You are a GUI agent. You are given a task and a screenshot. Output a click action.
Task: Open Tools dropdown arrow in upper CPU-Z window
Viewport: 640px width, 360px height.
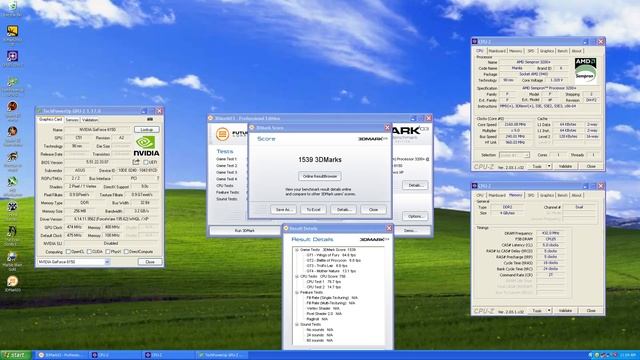tap(549, 166)
